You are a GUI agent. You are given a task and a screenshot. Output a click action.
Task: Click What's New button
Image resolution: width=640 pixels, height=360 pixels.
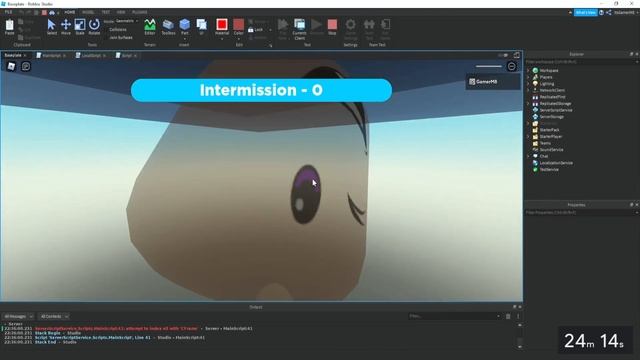[585, 13]
